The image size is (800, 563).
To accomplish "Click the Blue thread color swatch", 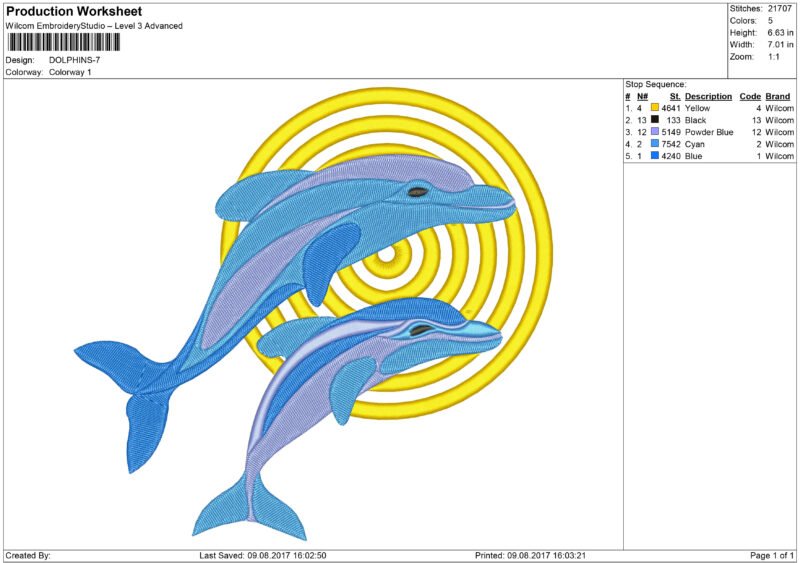I will click(x=655, y=156).
